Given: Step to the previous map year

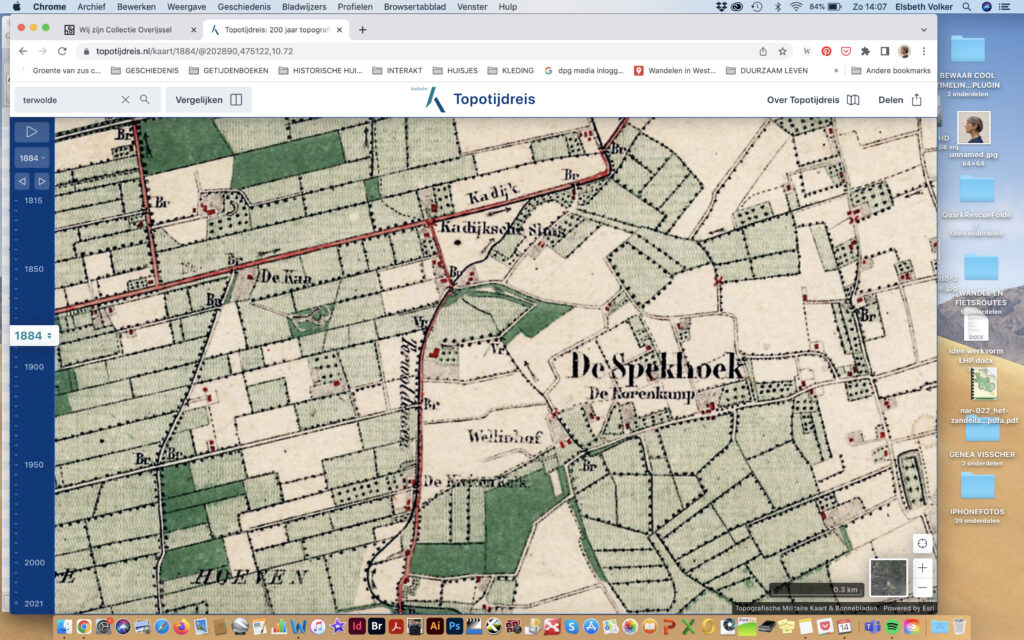Looking at the screenshot, I should [x=22, y=181].
